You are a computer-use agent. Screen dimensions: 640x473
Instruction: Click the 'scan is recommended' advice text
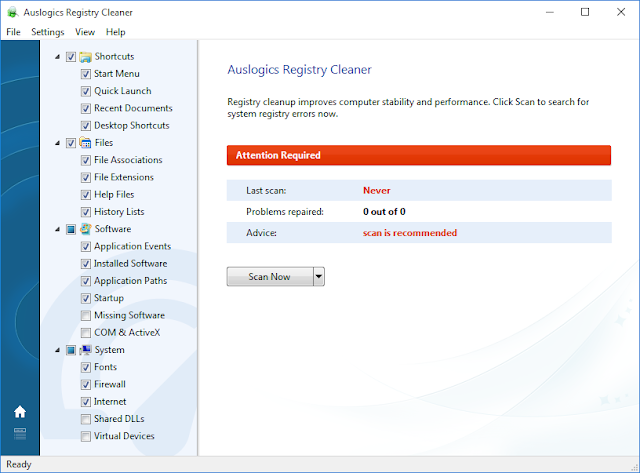[x=410, y=233]
